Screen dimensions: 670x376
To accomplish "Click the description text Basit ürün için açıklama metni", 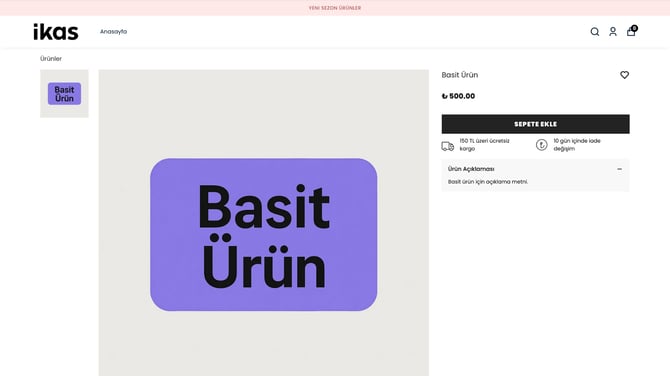I will point(488,182).
